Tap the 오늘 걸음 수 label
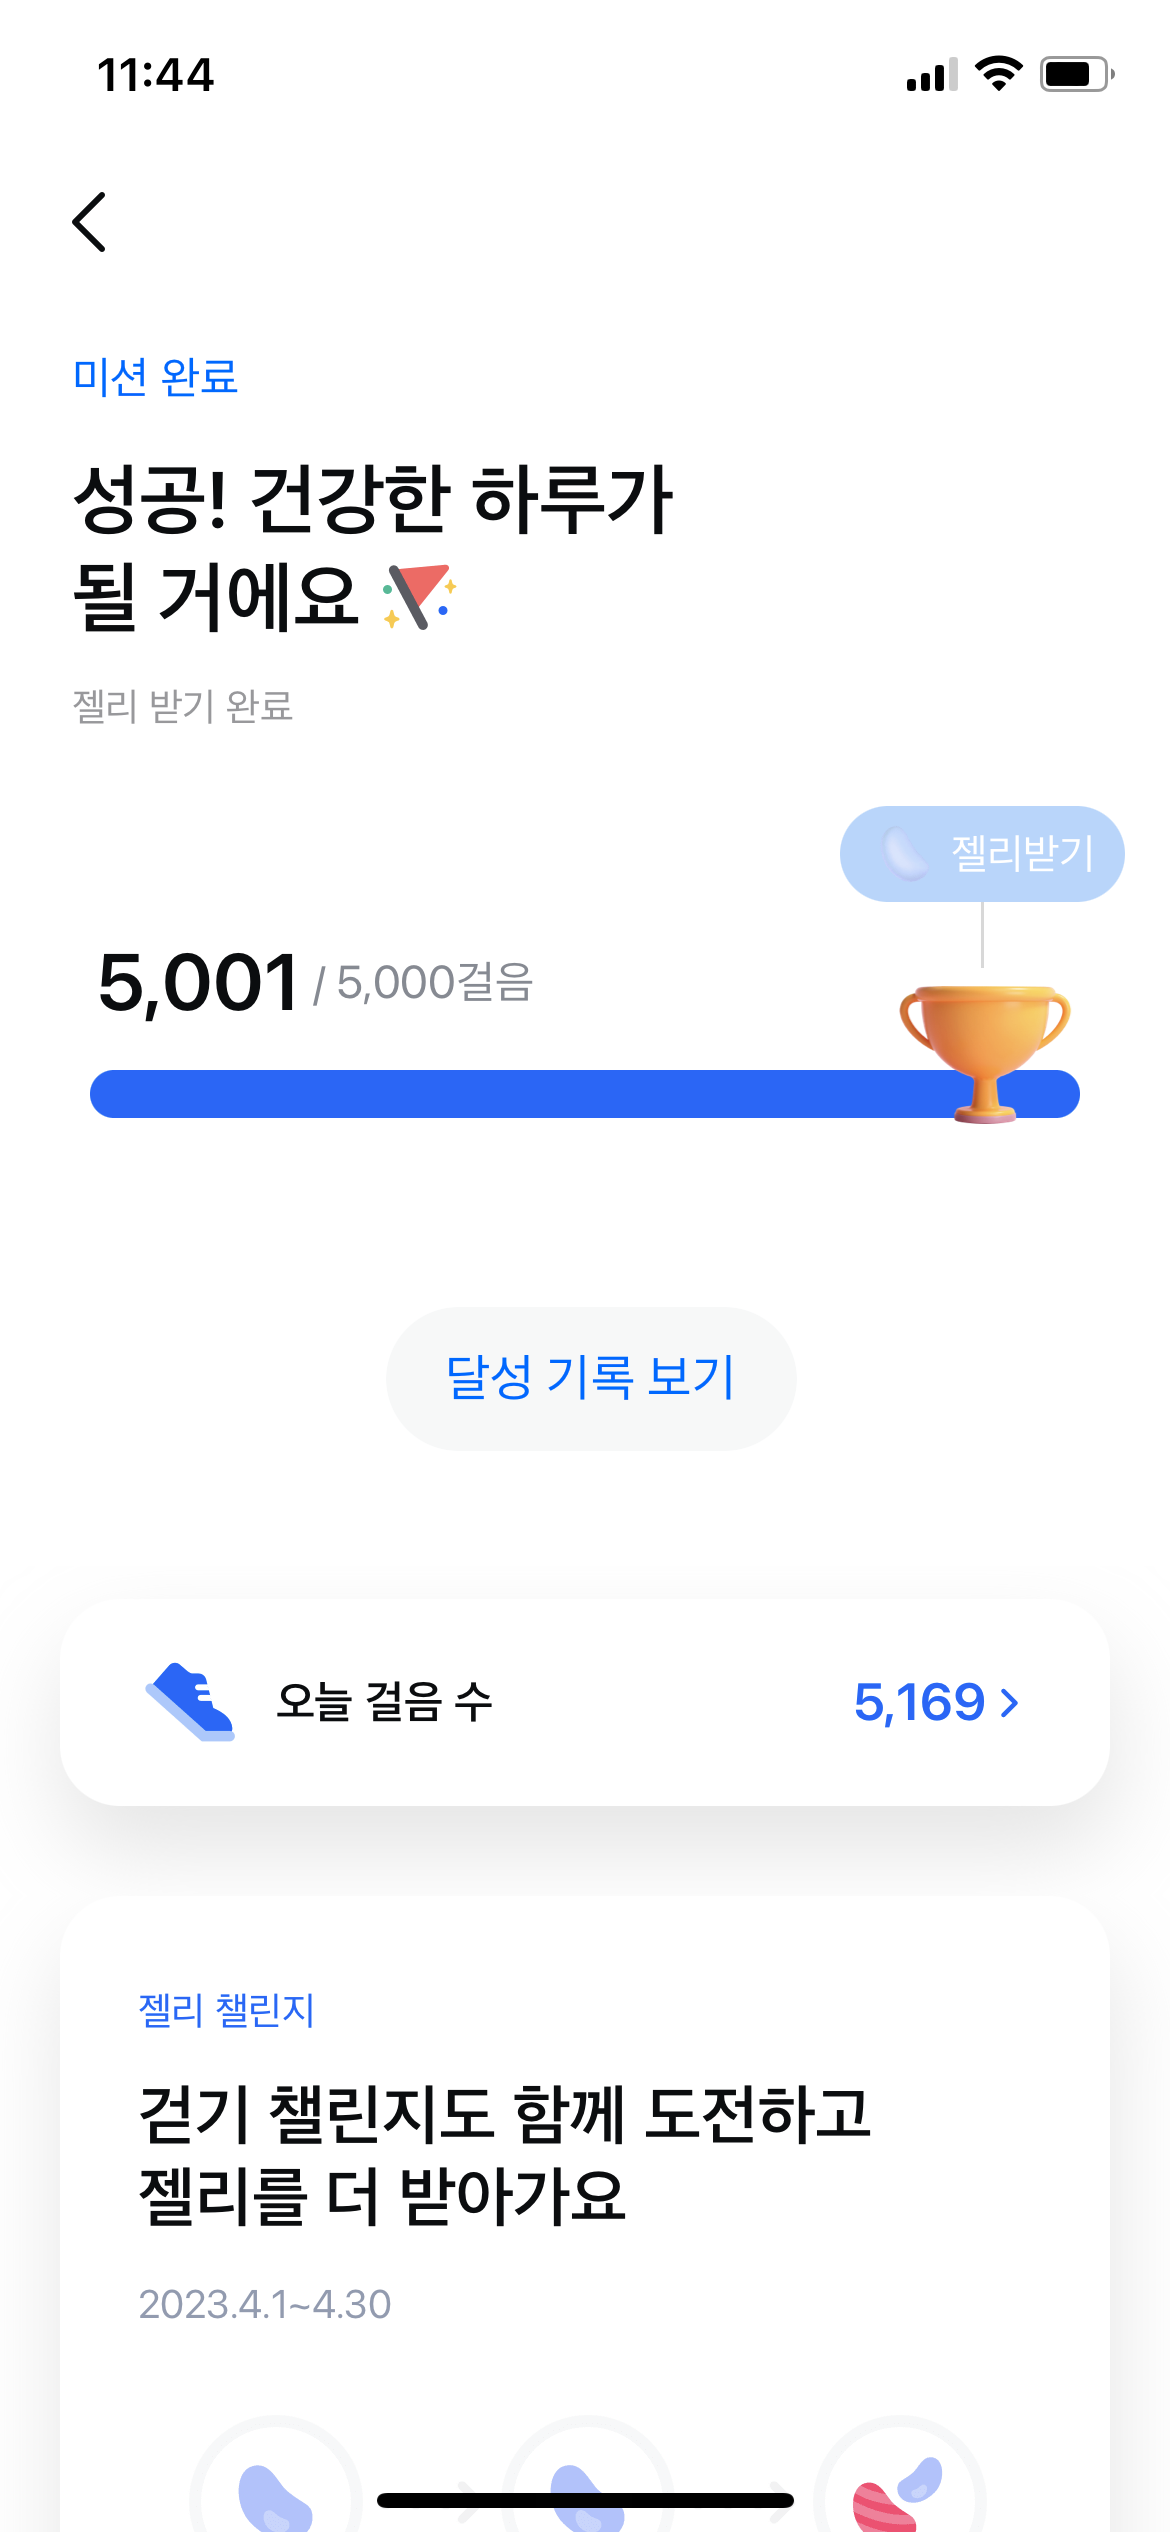This screenshot has width=1170, height=2532. (x=385, y=1702)
